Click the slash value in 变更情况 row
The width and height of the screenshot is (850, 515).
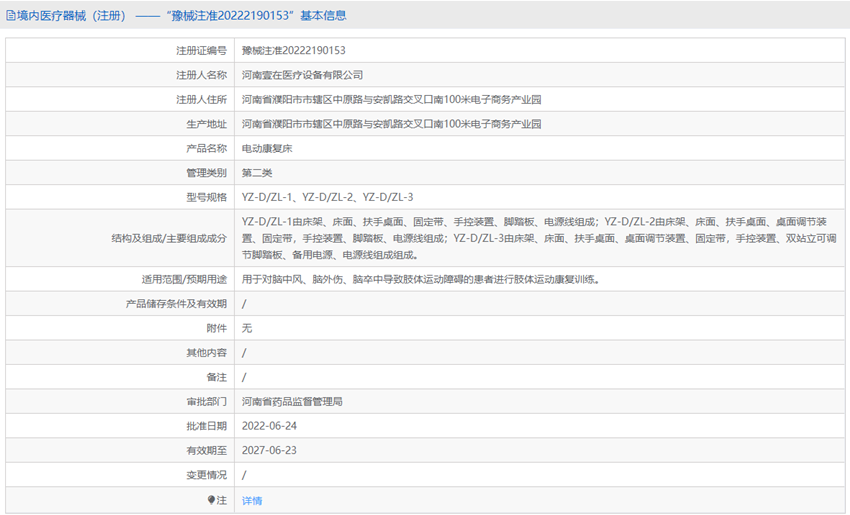[x=244, y=475]
